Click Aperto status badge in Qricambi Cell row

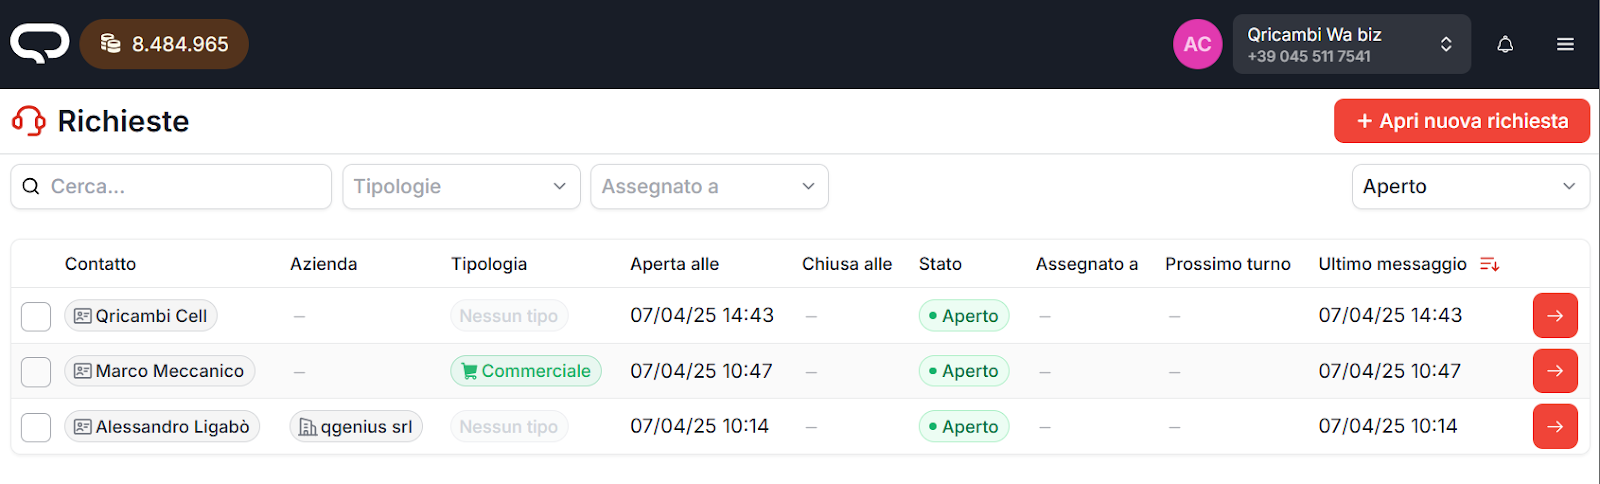point(964,316)
